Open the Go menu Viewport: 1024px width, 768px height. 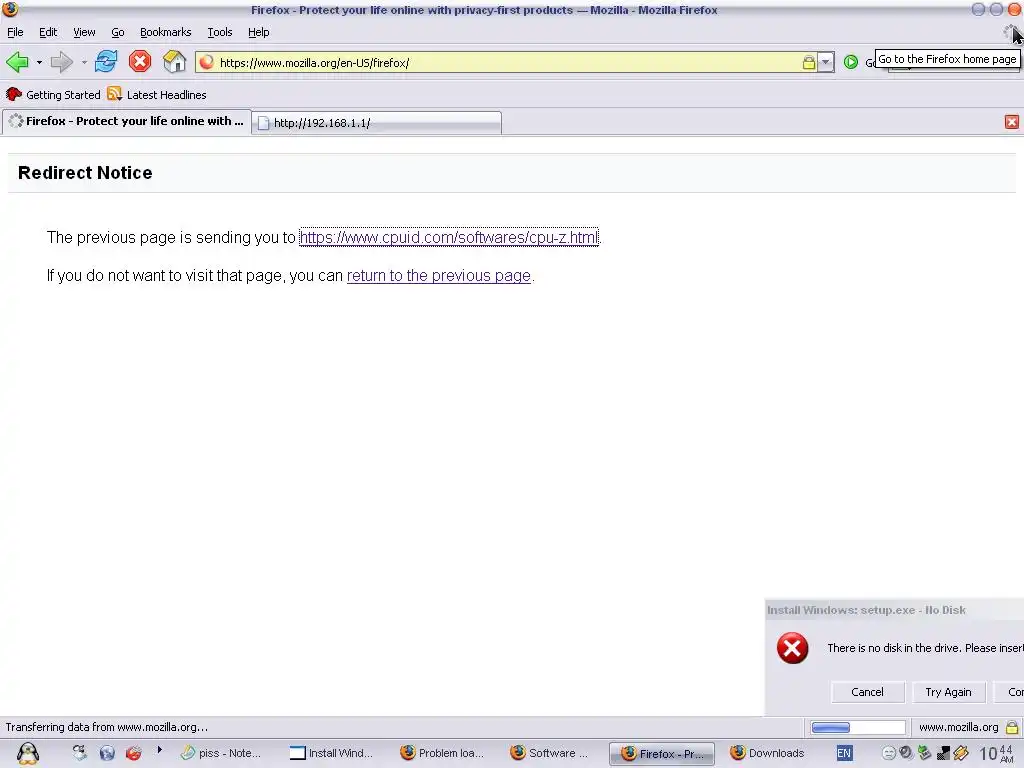coord(118,32)
